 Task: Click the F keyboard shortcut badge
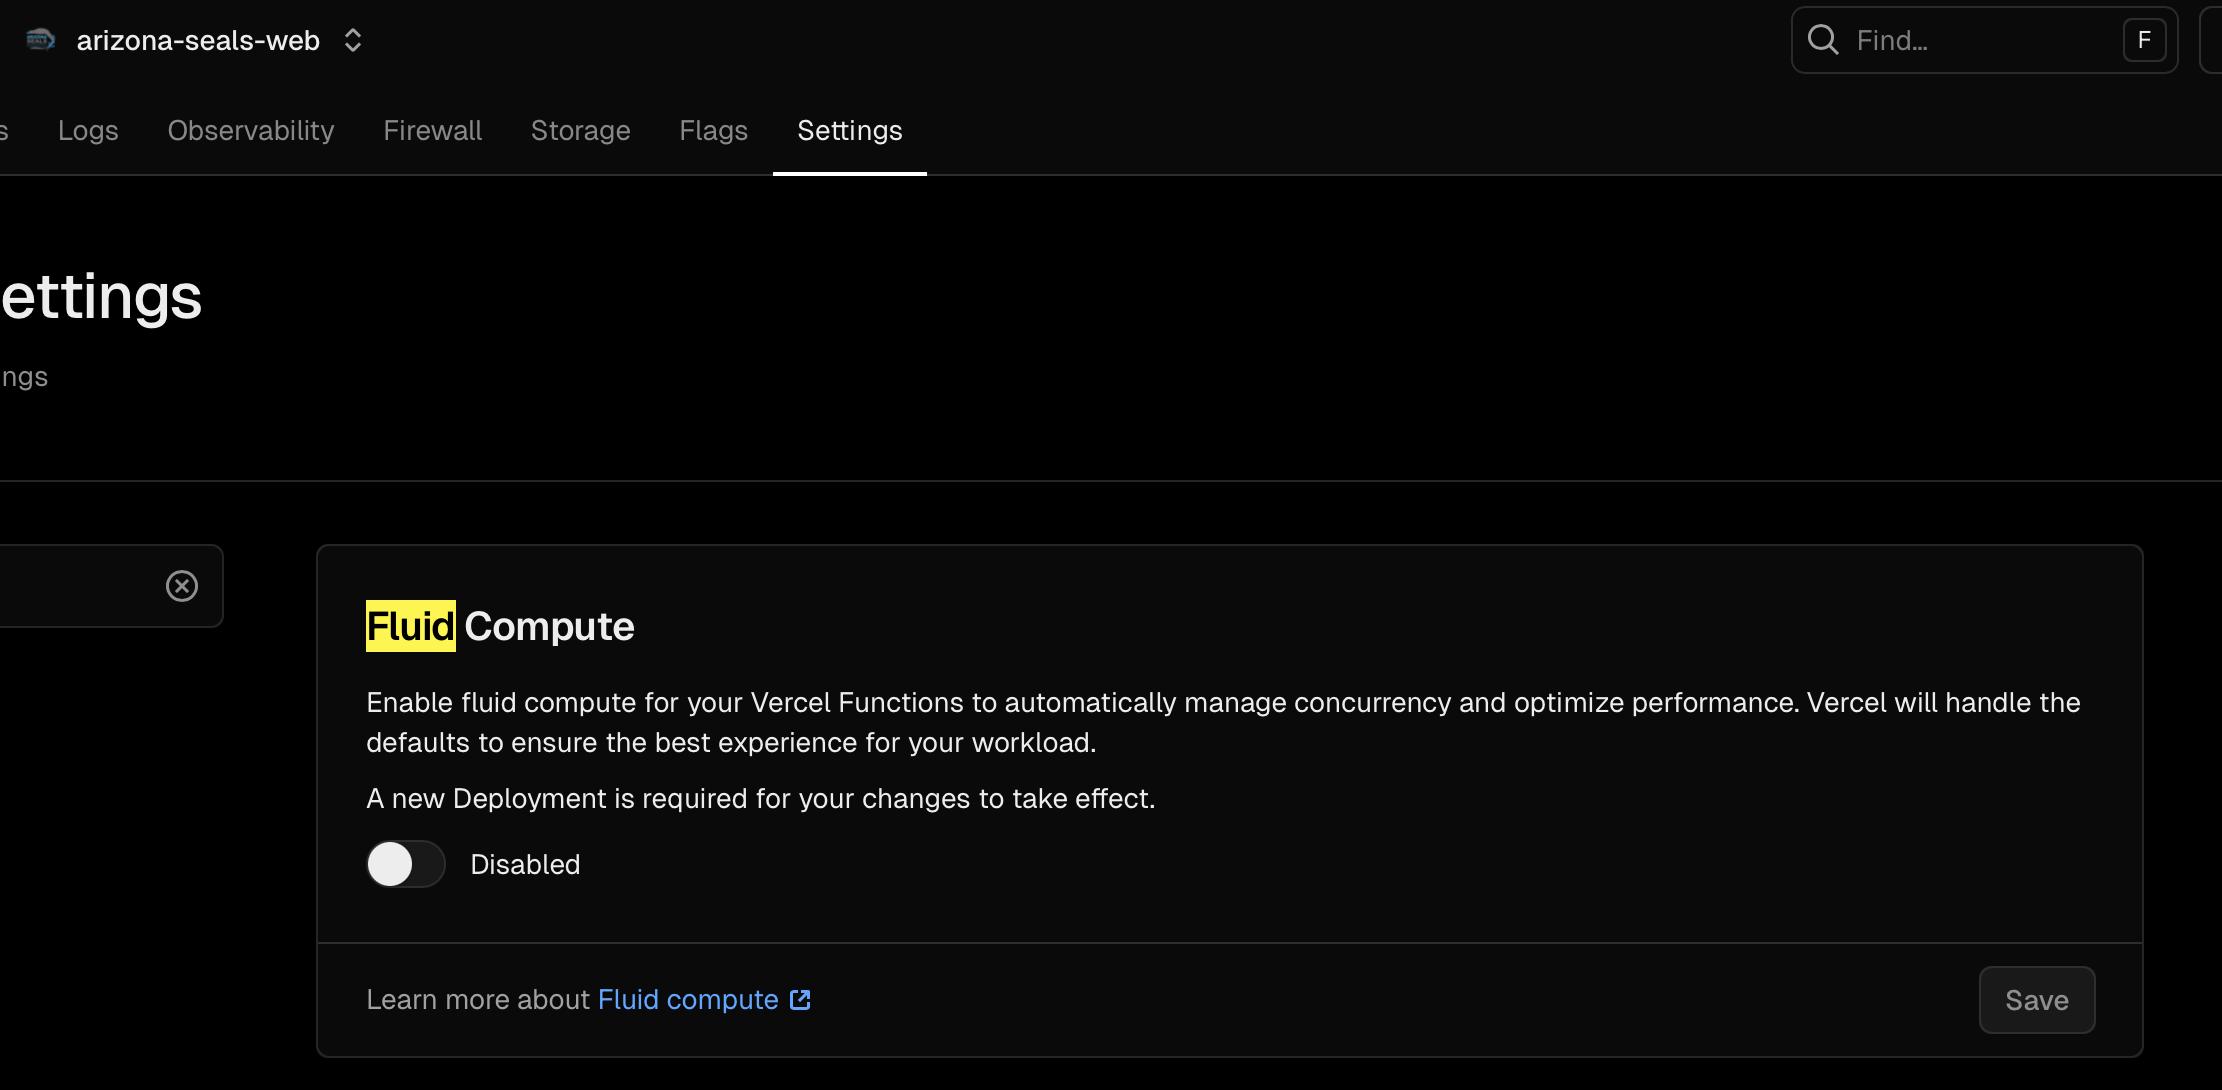tap(2144, 40)
